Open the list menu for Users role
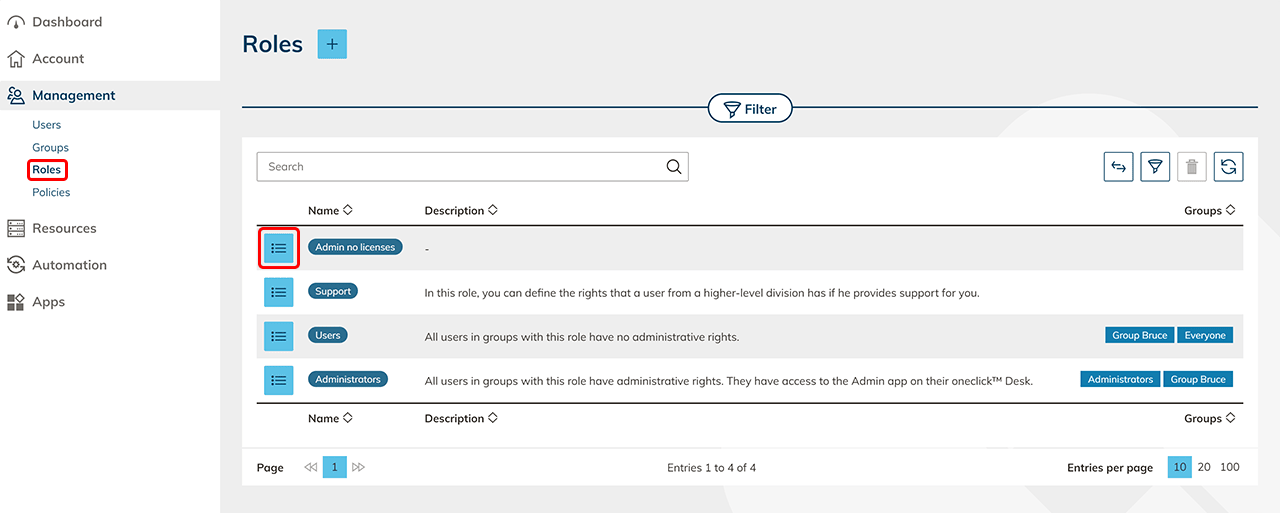The image size is (1280, 513). tap(279, 336)
